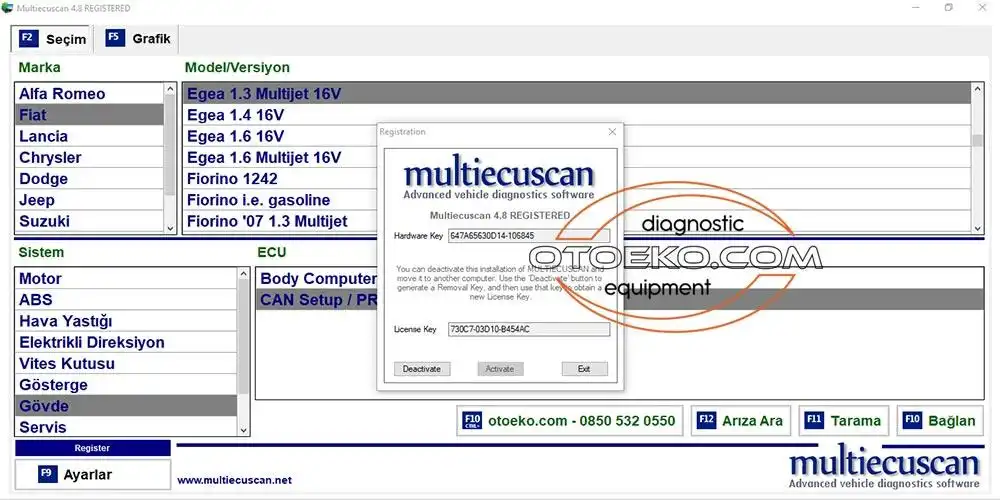Click the Hardware Key field
This screenshot has width=1000, height=500.
(529, 235)
